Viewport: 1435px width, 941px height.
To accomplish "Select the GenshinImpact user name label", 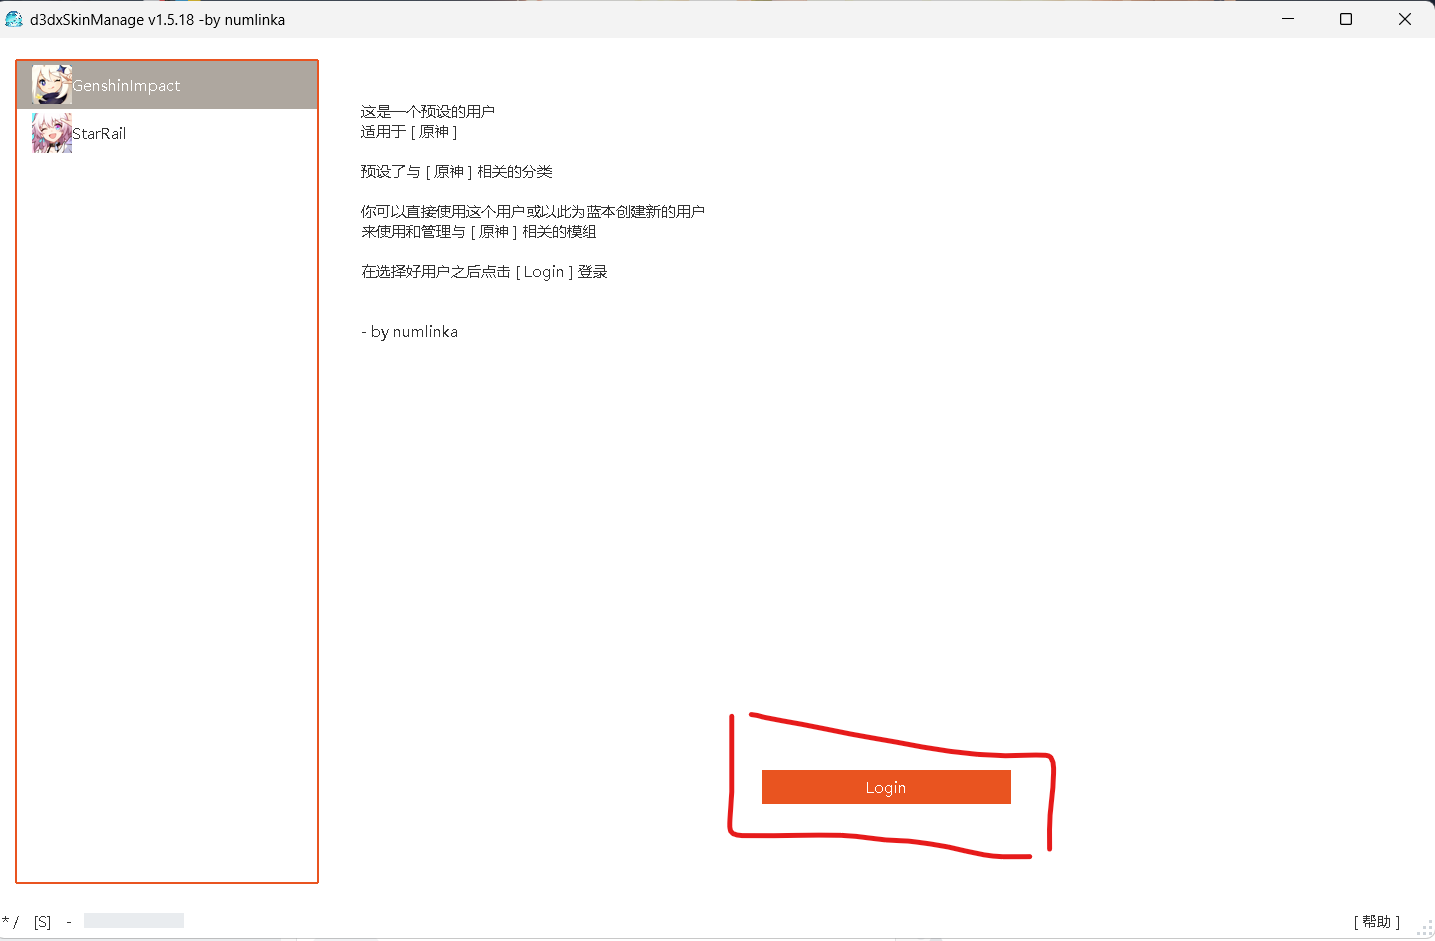I will (x=126, y=86).
